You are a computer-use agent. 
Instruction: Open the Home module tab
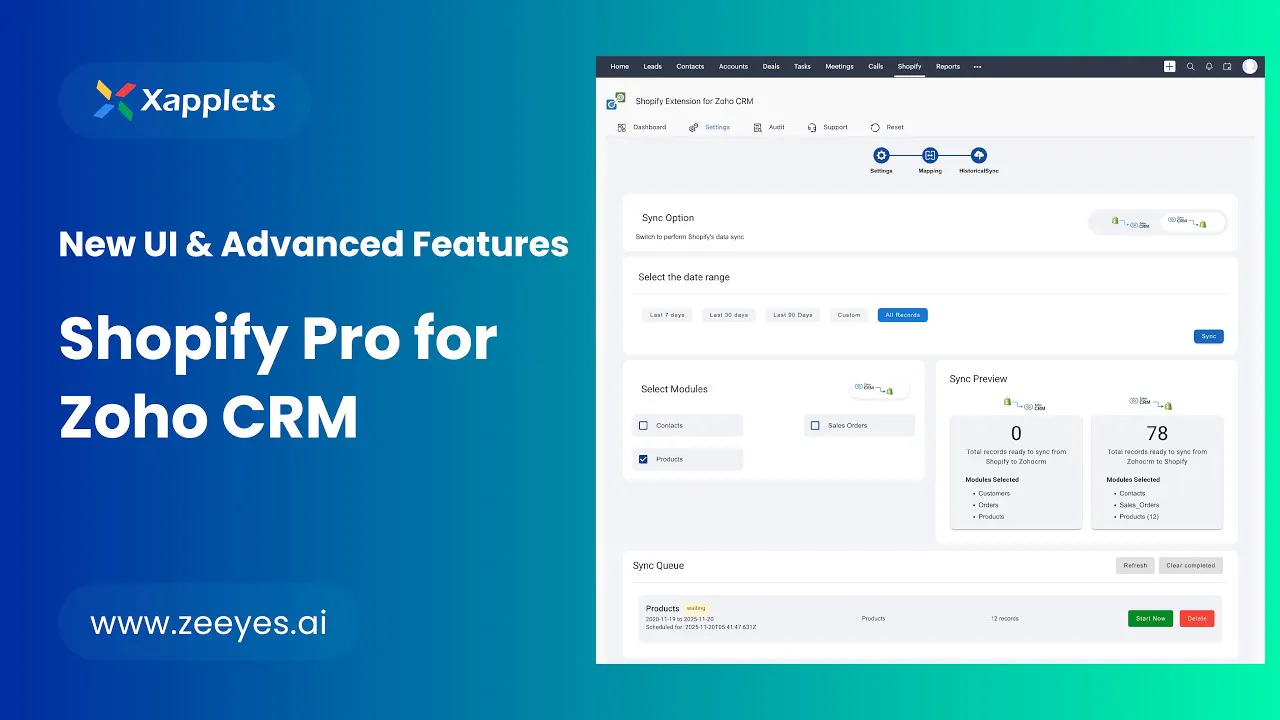click(x=620, y=67)
